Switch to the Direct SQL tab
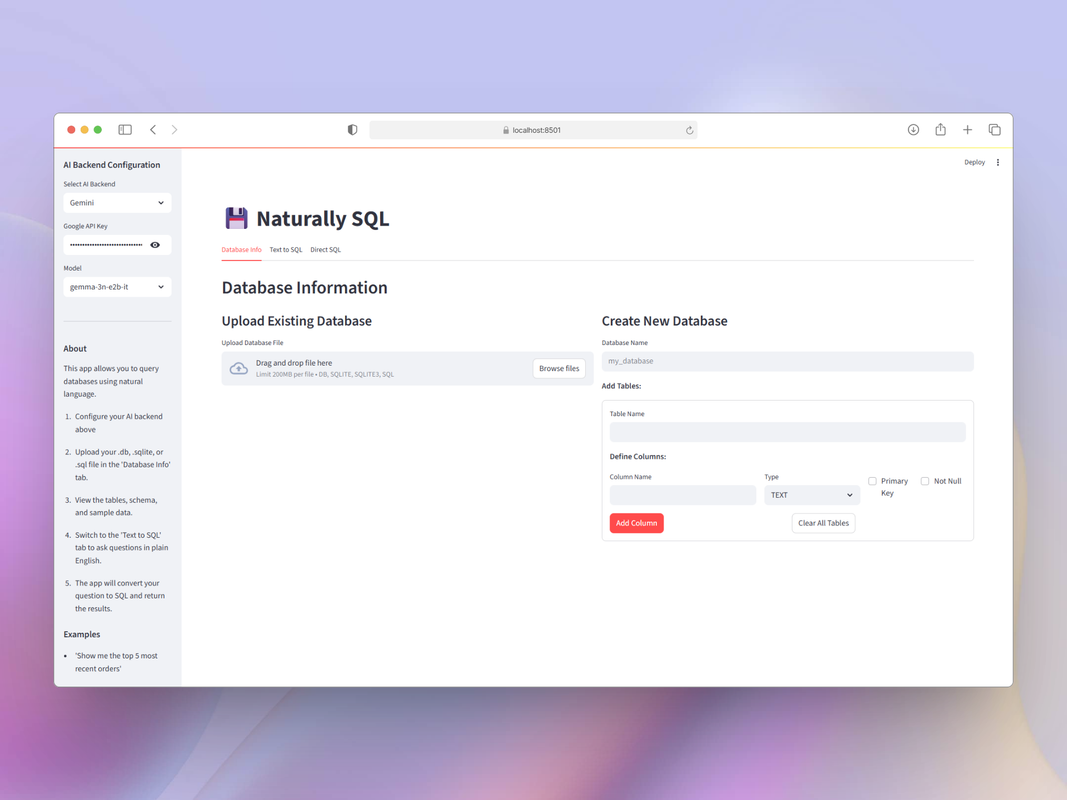This screenshot has height=800, width=1067. click(x=325, y=250)
